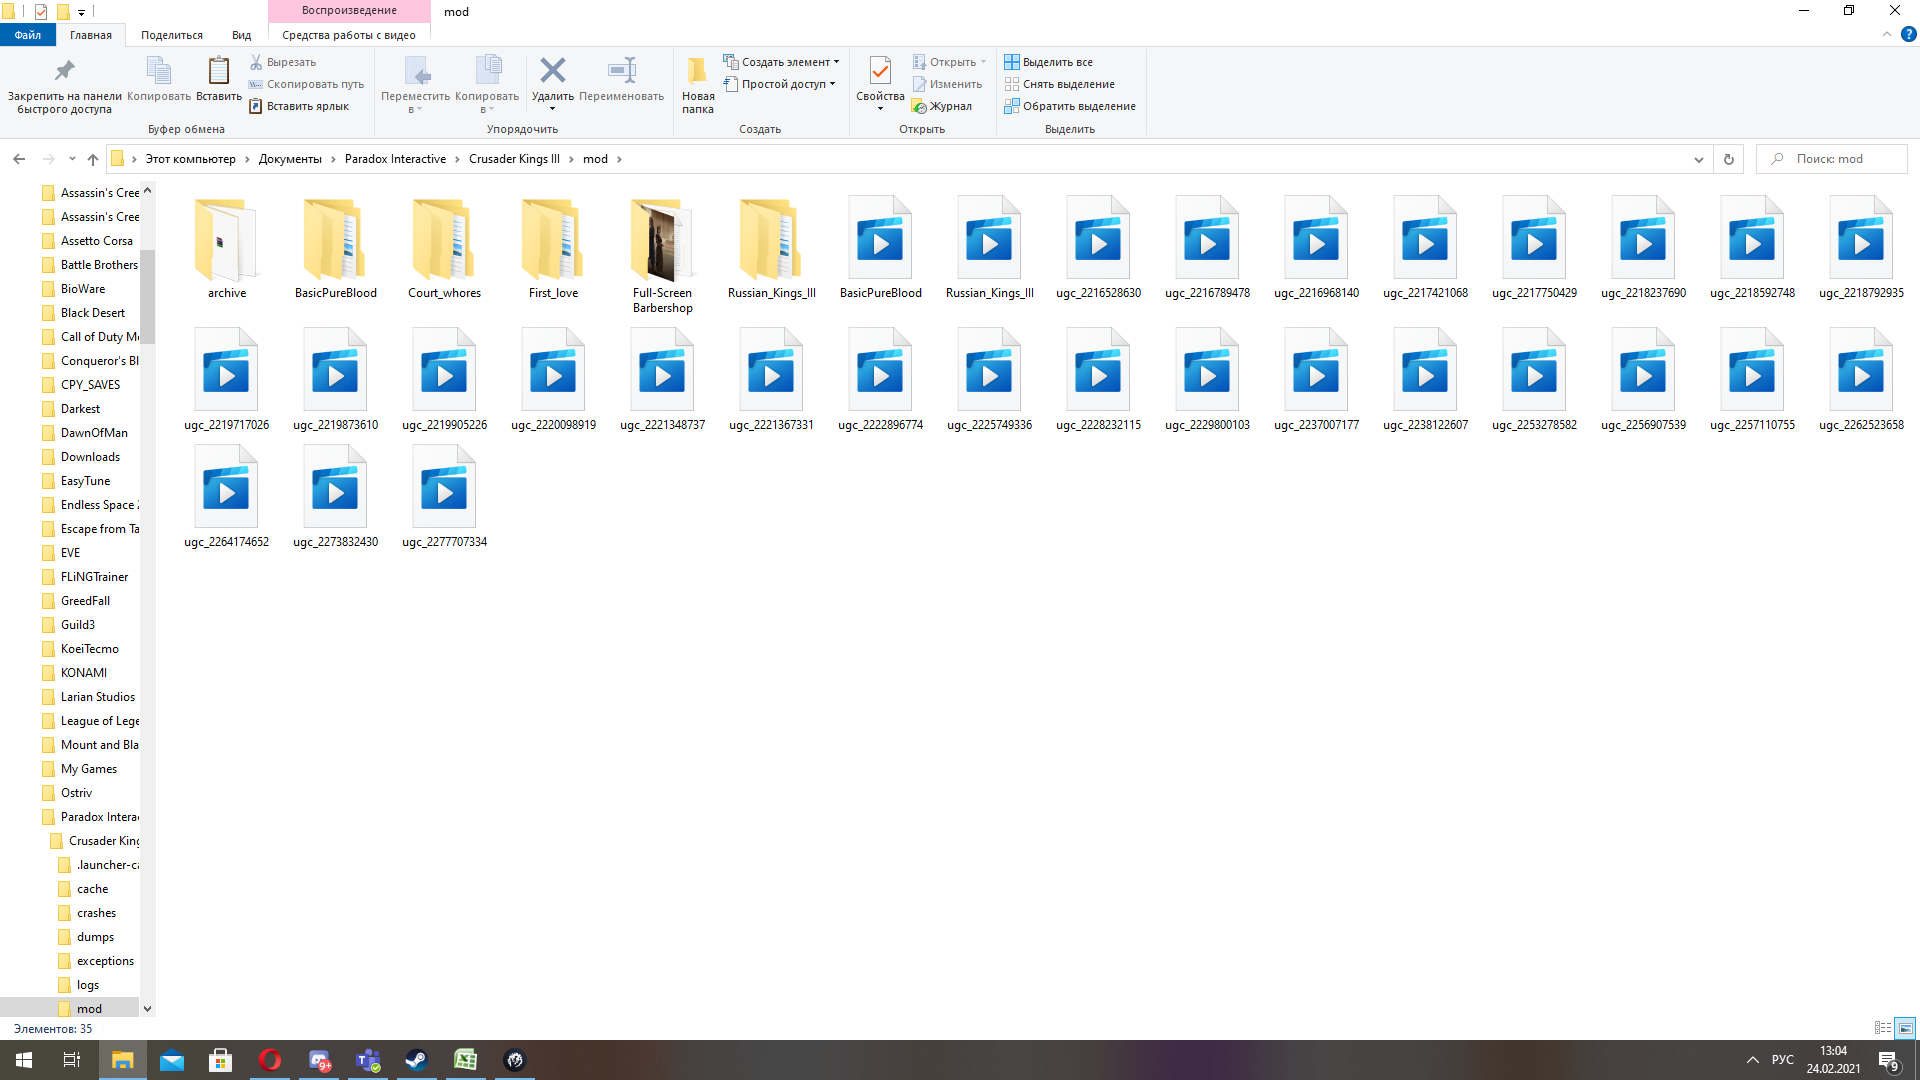The width and height of the screenshot is (1920, 1080).
Task: Select the file ugc_2222896774
Action: click(880, 380)
